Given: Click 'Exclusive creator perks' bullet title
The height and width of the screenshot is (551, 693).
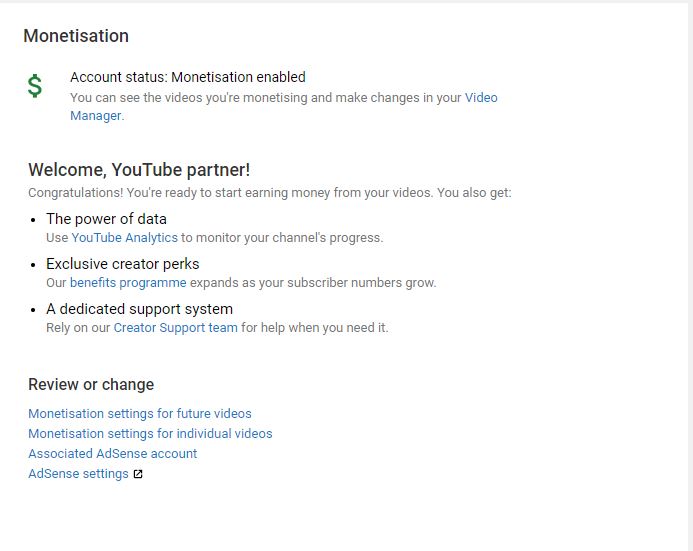Looking at the screenshot, I should (x=123, y=264).
